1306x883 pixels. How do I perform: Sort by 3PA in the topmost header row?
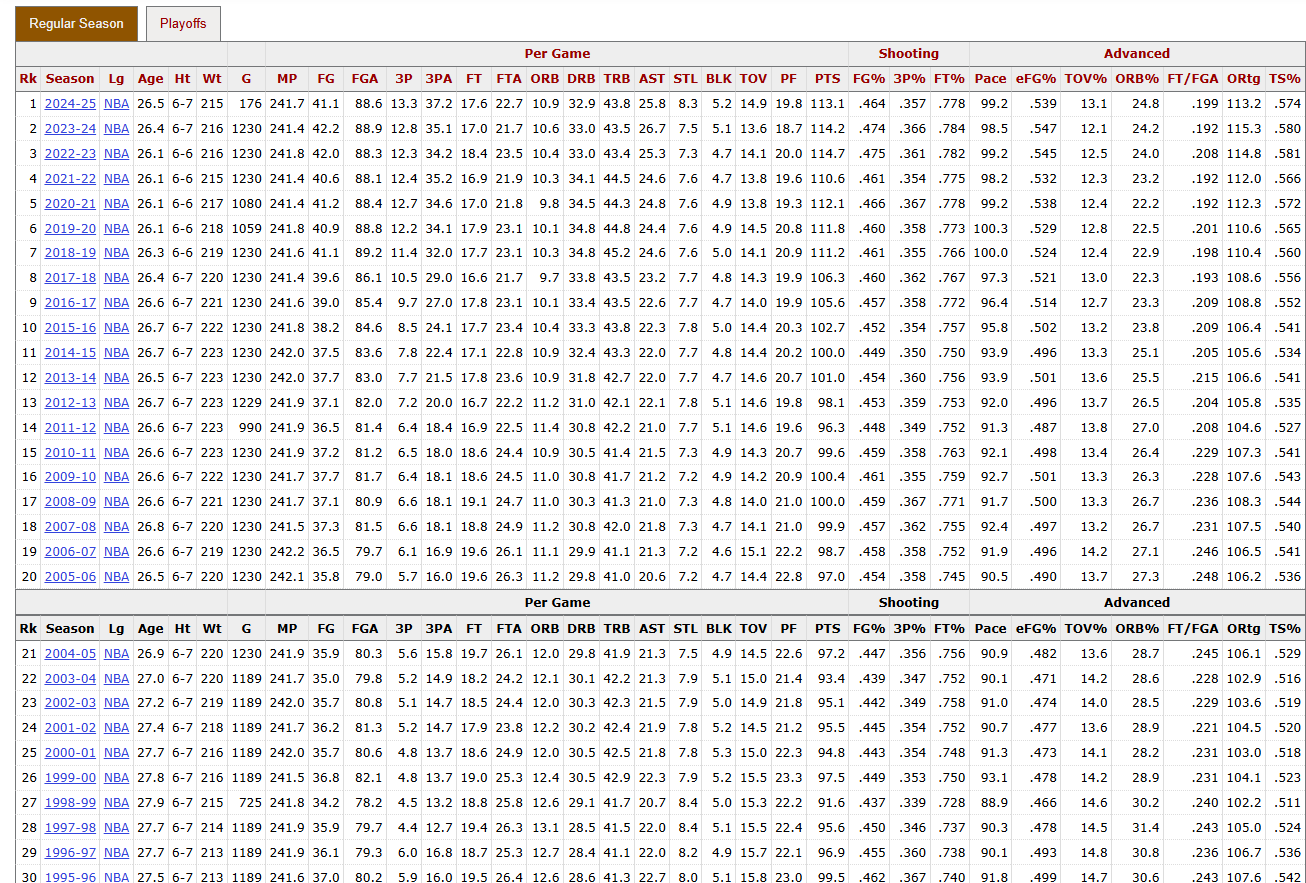tap(438, 79)
